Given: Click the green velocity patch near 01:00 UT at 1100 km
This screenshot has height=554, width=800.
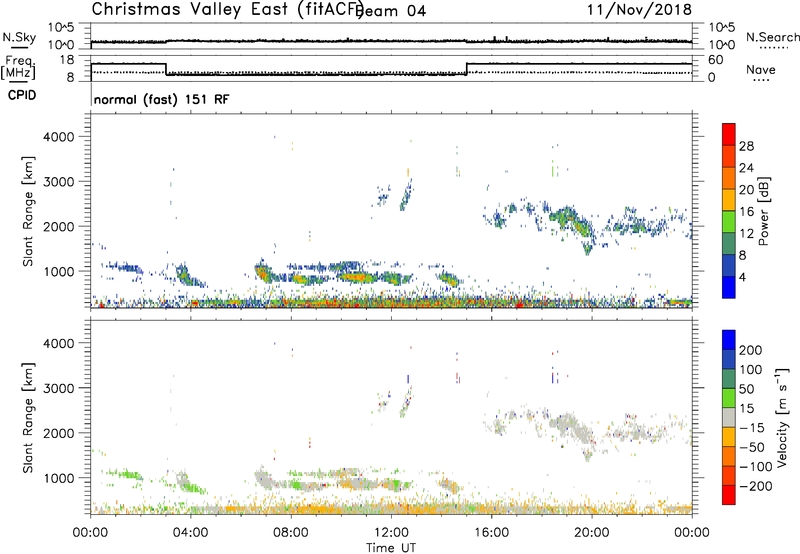Looking at the screenshot, I should (124, 474).
